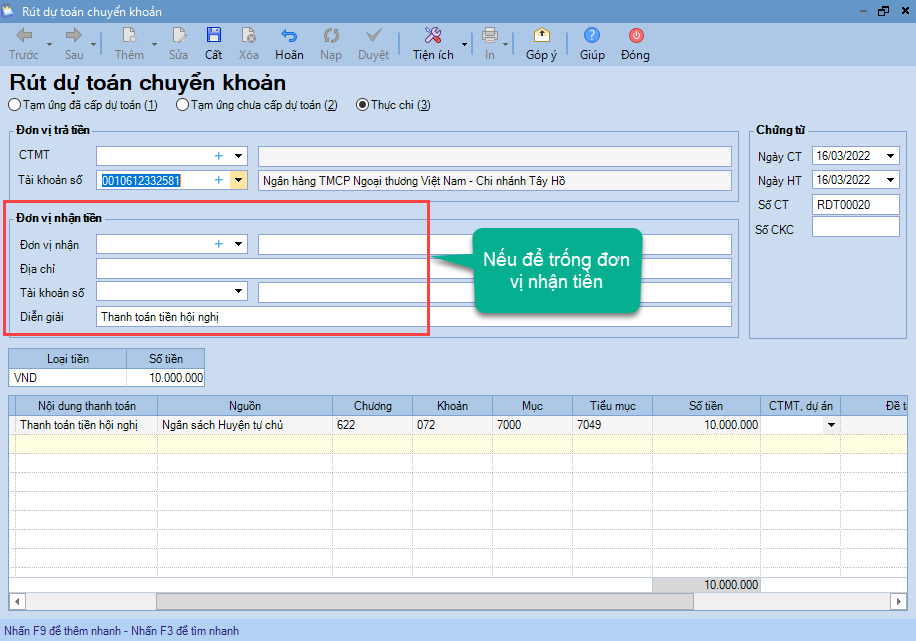Expand Tài khoản số dropdown under Đơn vị nhận tiền
Viewport: 916px width, 641px height.
coord(239,292)
